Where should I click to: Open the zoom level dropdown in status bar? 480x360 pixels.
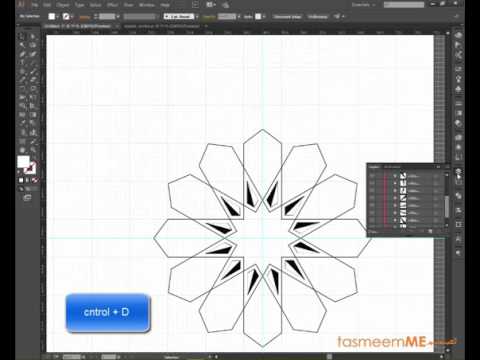click(83, 357)
